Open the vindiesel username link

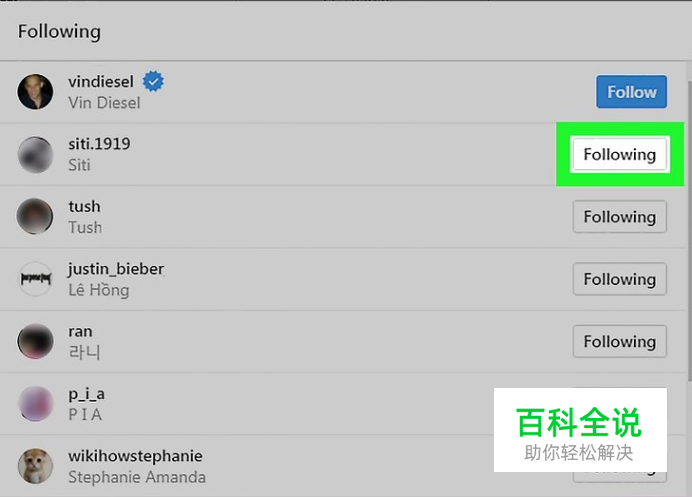click(103, 81)
